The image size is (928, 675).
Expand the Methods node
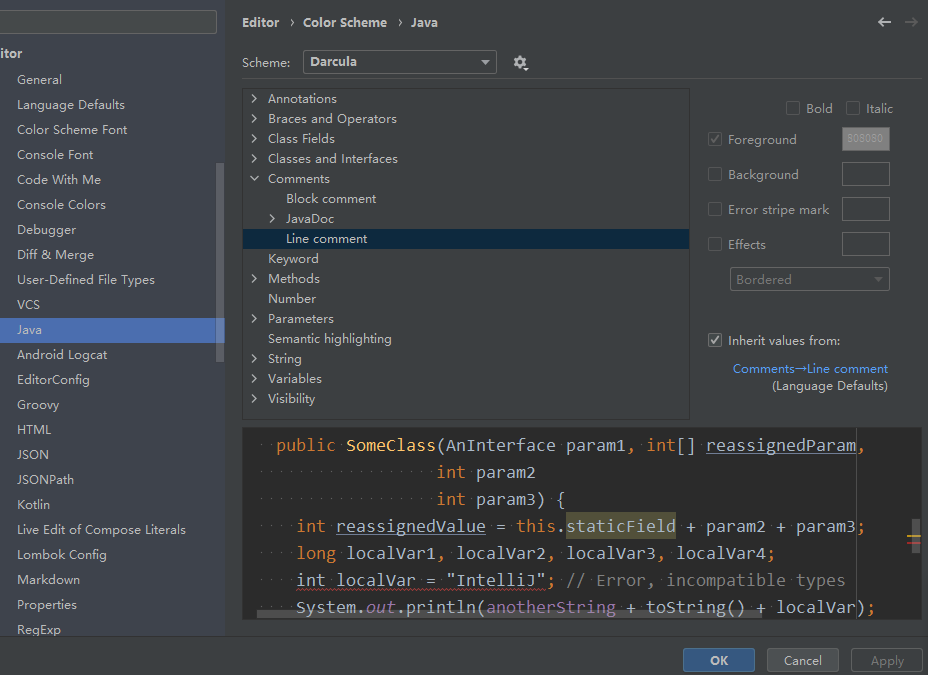(x=254, y=278)
